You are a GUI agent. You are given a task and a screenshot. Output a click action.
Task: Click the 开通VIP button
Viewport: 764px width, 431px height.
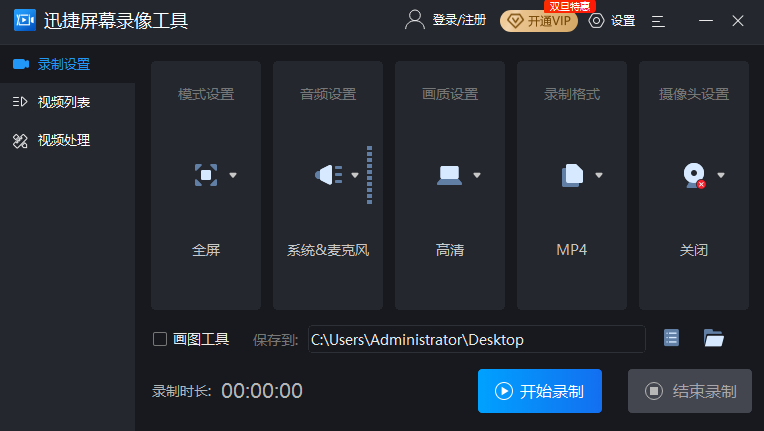click(x=539, y=21)
